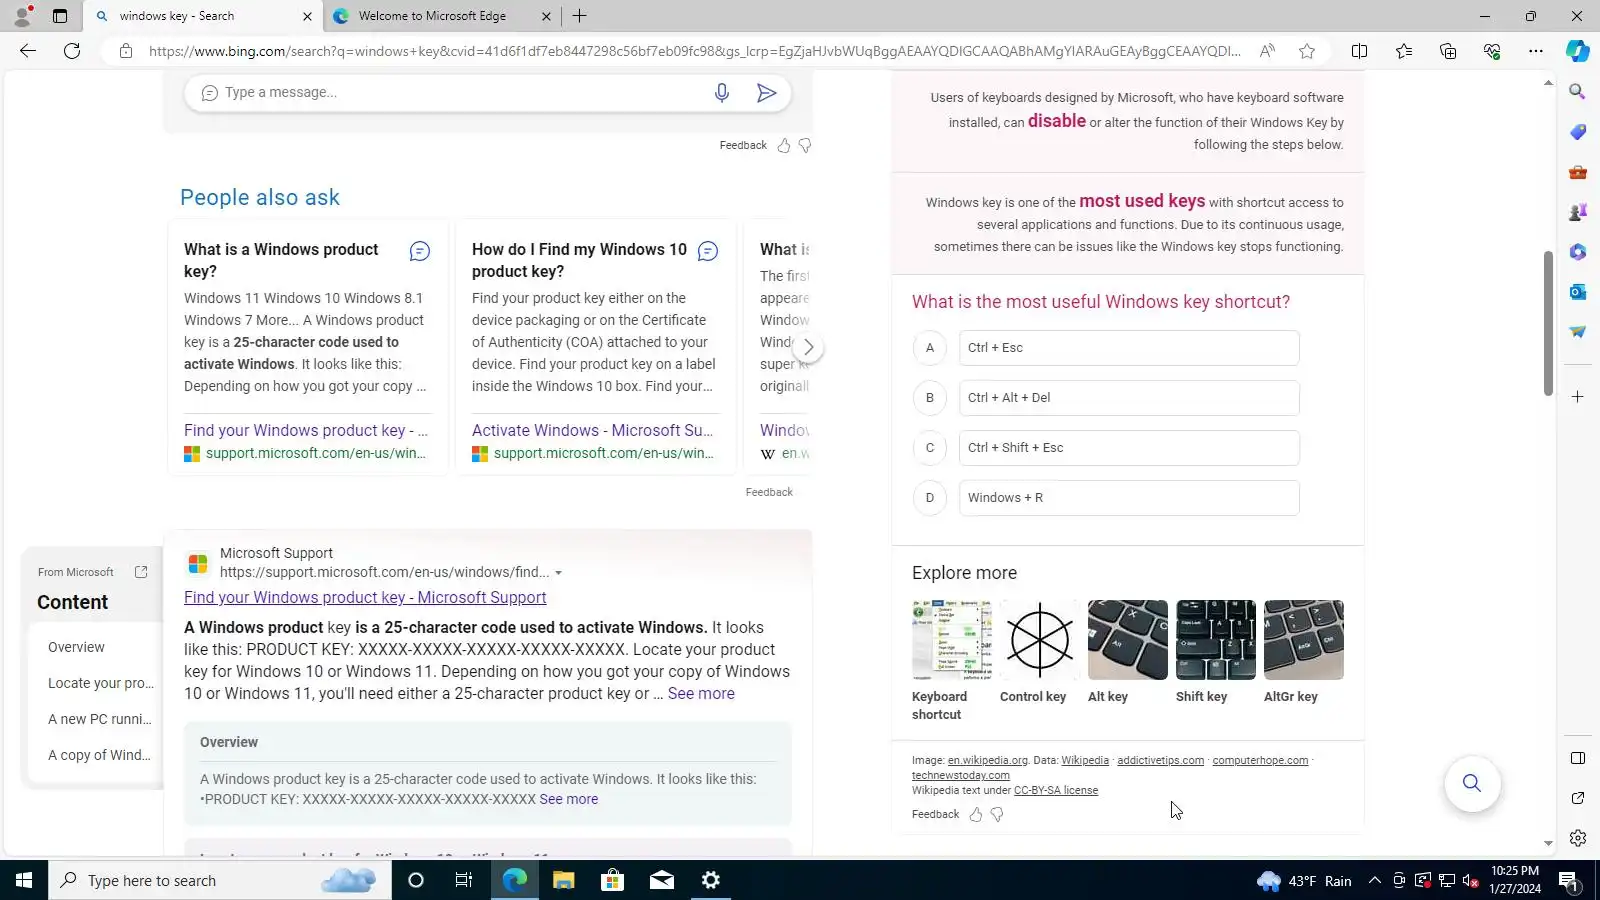Dislike the Windows key knowledge panel
The height and width of the screenshot is (900, 1600).
[997, 815]
